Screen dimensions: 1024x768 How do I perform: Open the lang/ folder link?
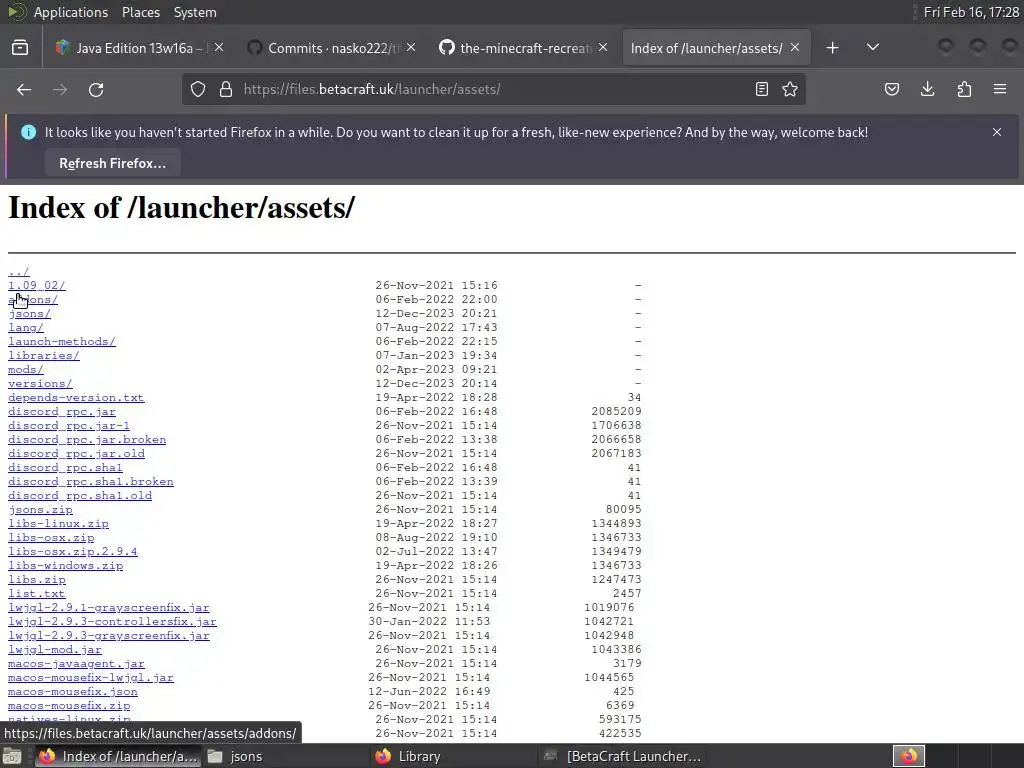pyautogui.click(x=25, y=328)
